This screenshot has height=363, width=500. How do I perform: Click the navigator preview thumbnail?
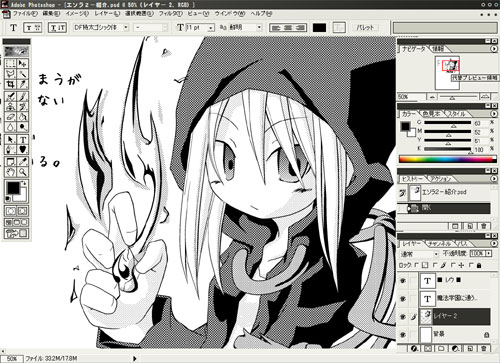pyautogui.click(x=447, y=73)
